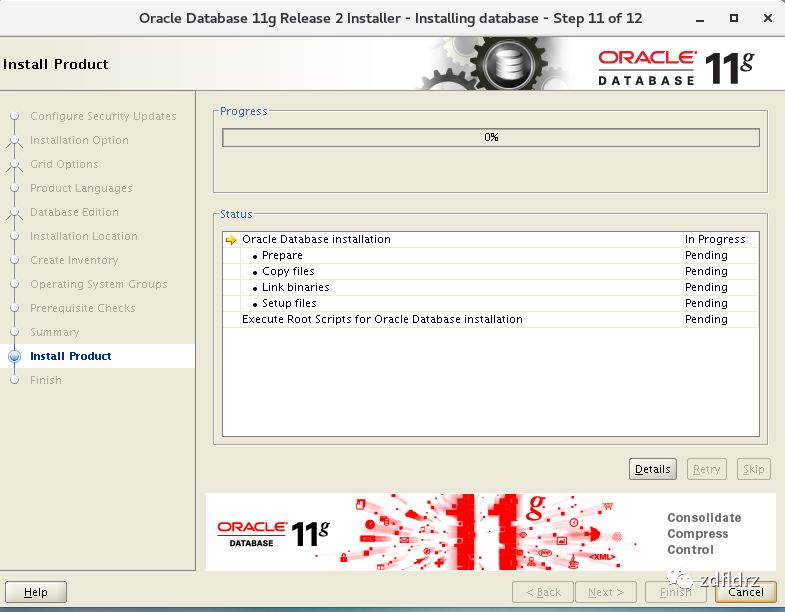Select the Create Inventory step
Screen dimensions: 785x612
pyautogui.click(x=74, y=260)
